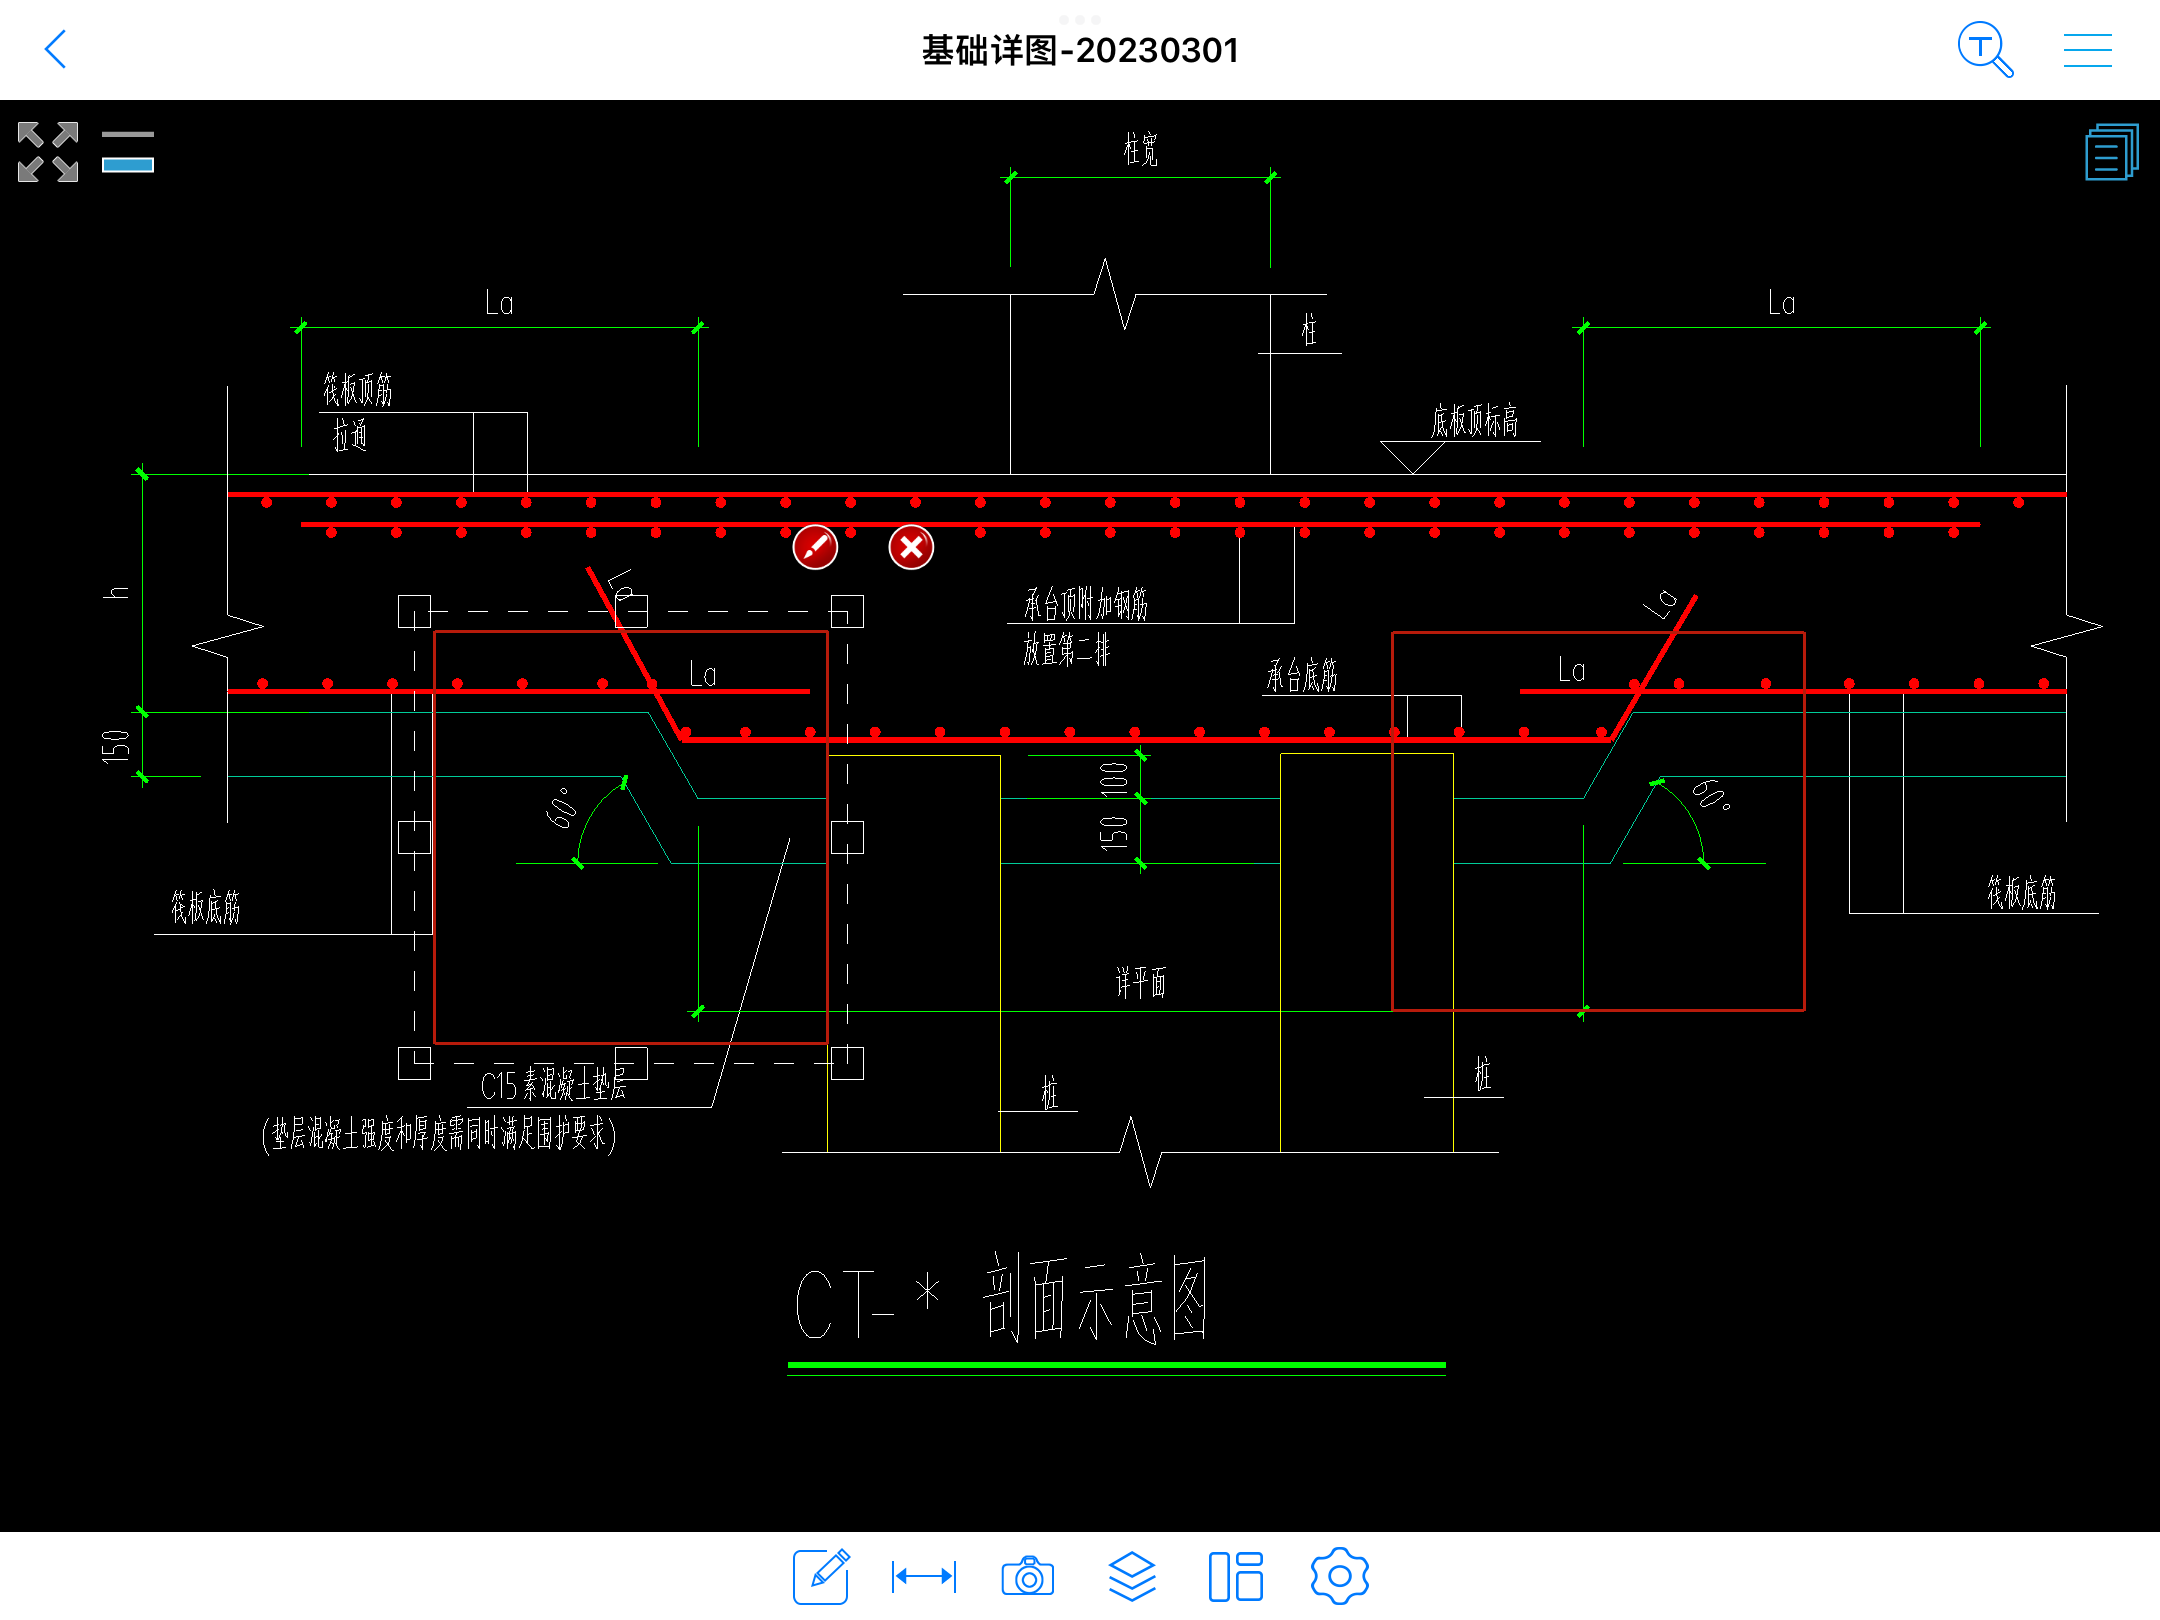Open the layout view tool
This screenshot has width=2160, height=1620.
click(x=1236, y=1577)
